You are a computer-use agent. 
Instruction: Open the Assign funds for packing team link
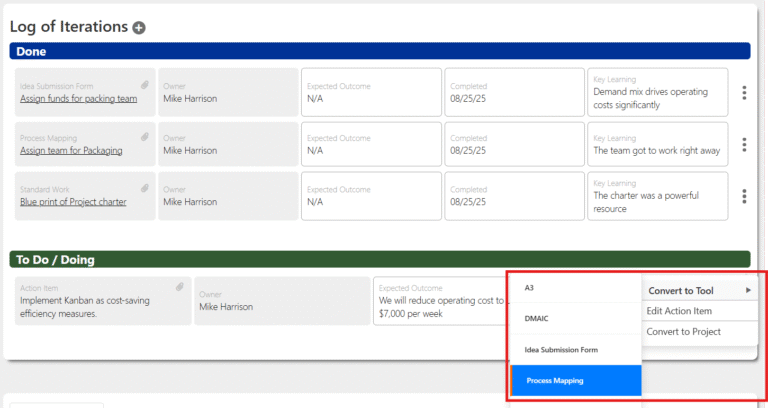click(x=78, y=99)
